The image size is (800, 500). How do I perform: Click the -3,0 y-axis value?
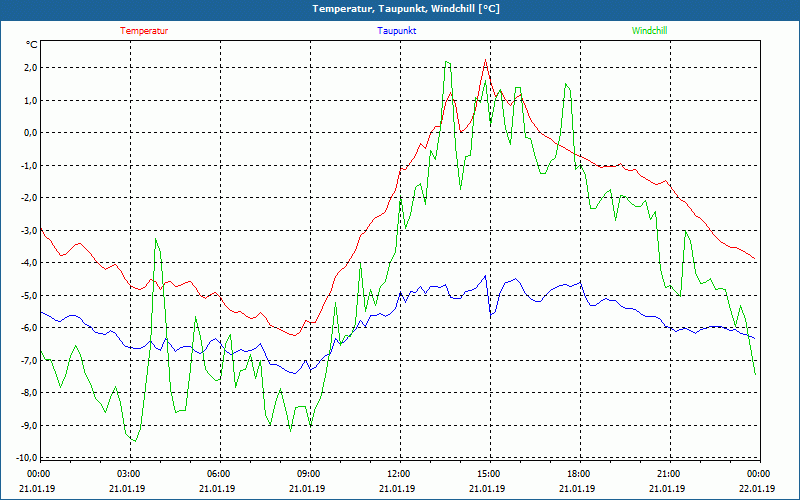click(29, 231)
